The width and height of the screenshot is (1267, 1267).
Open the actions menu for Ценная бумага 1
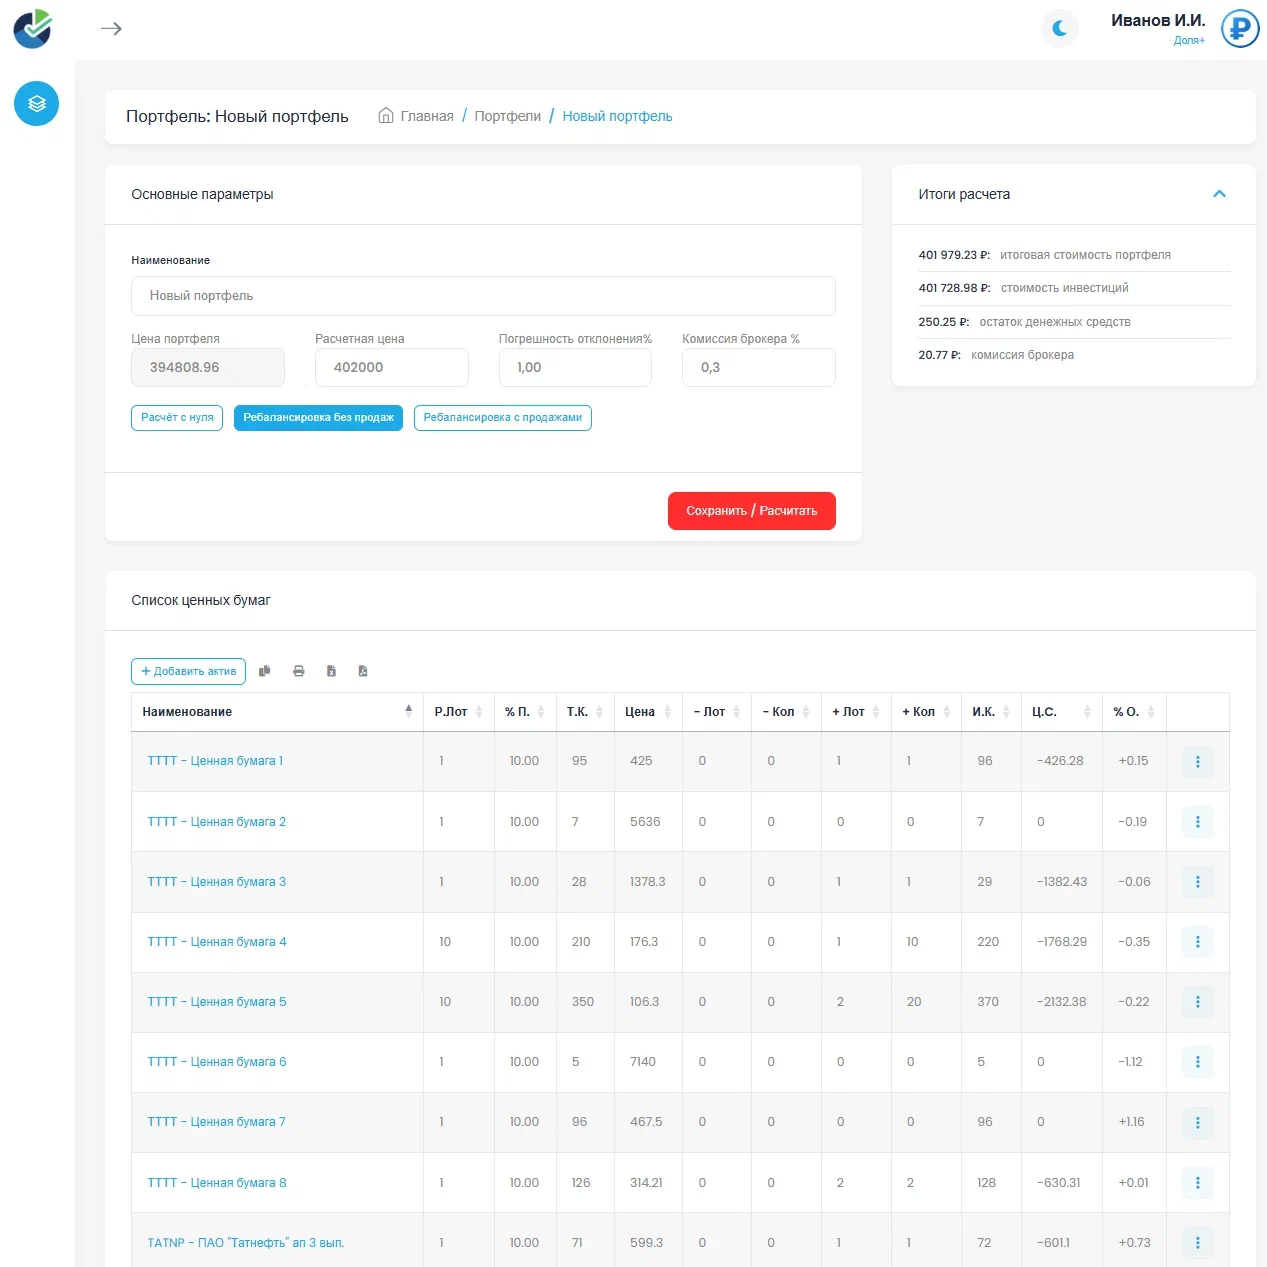point(1198,762)
